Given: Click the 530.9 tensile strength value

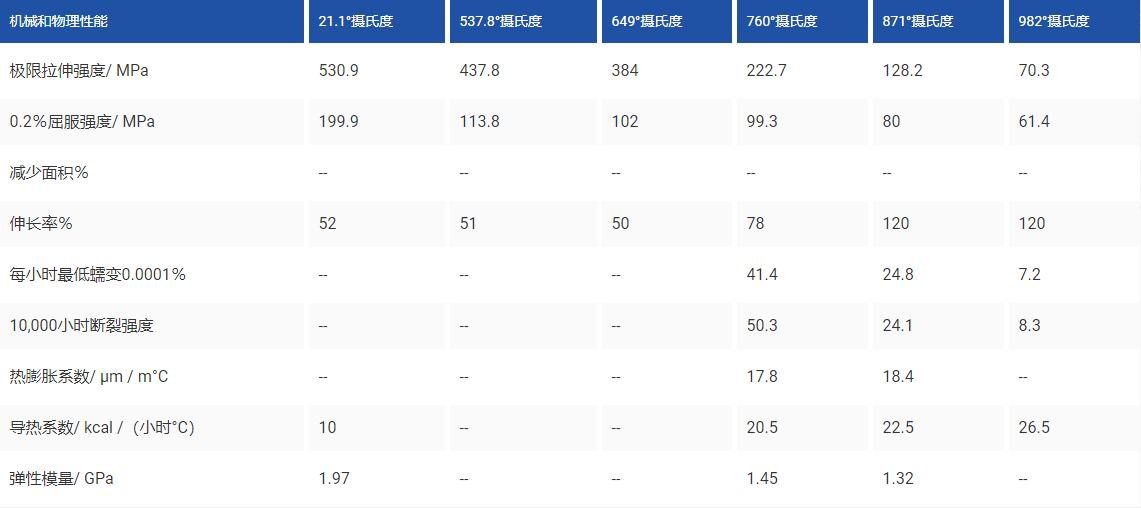Looking at the screenshot, I should pos(339,71).
